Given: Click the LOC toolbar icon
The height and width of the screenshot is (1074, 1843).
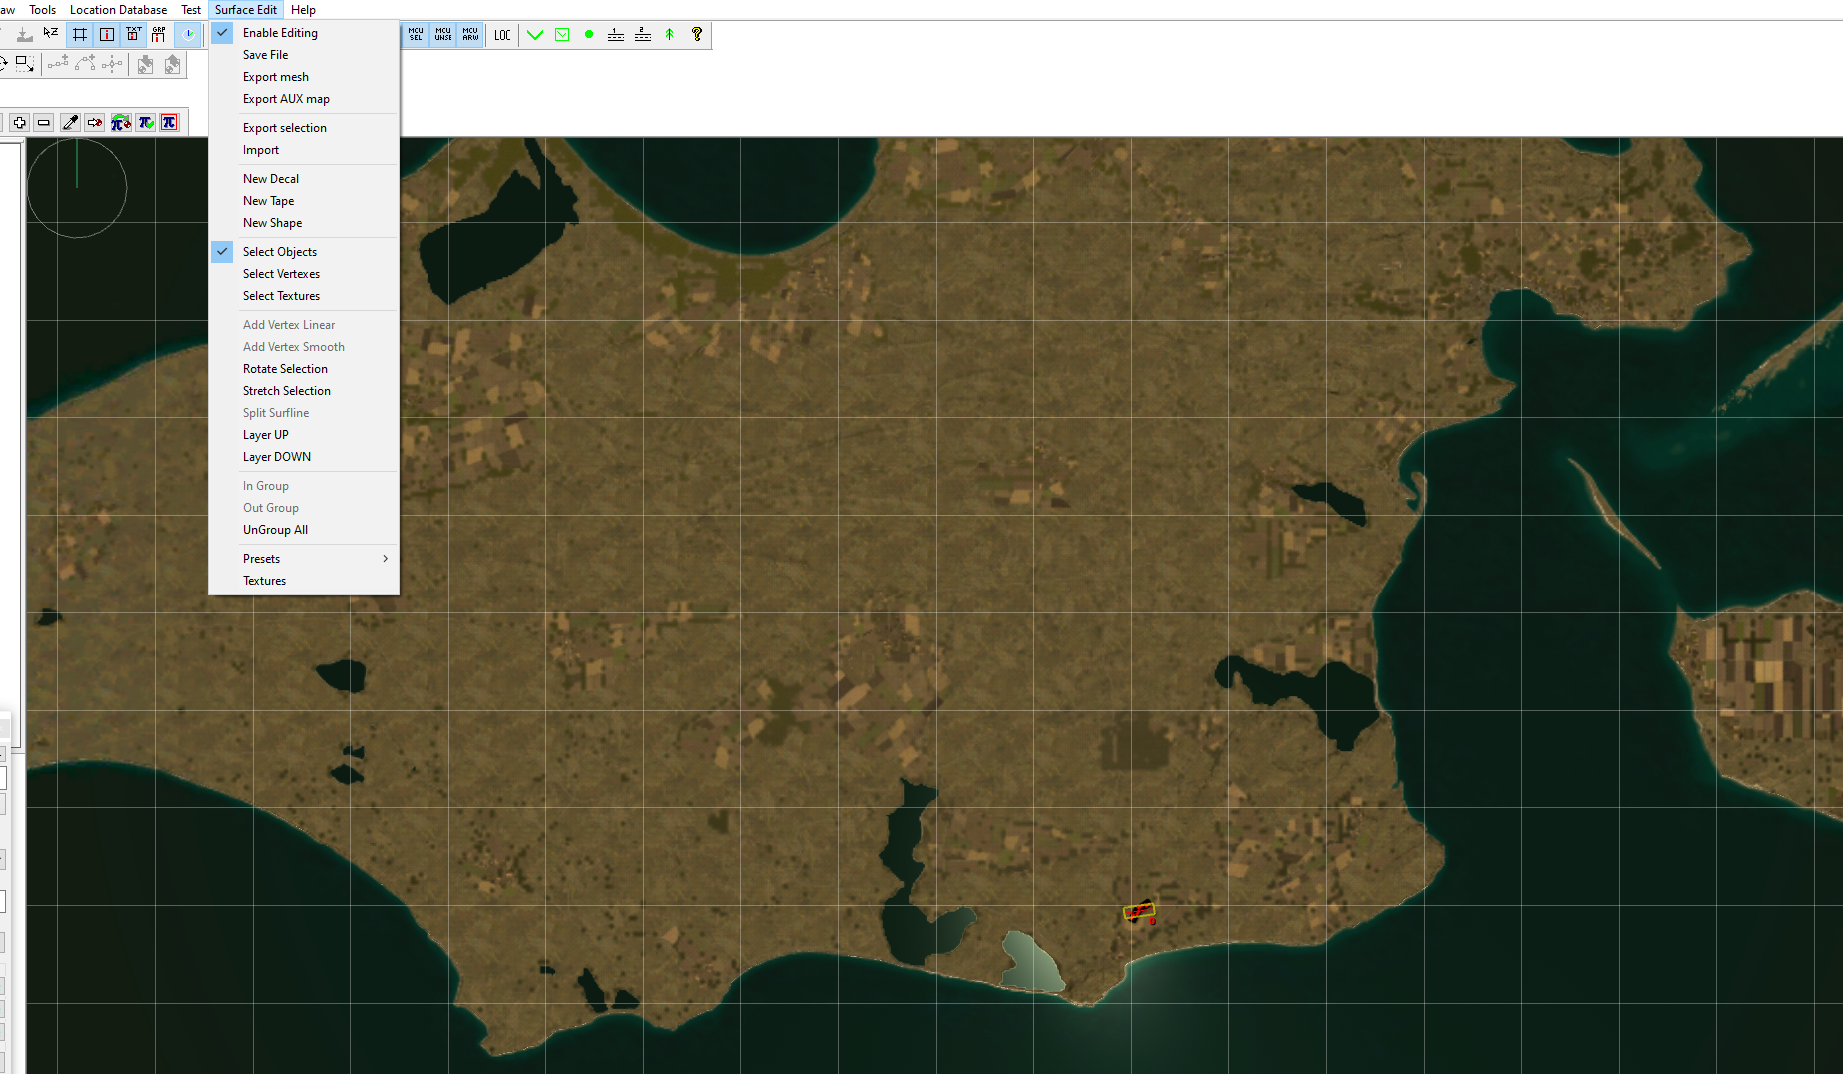Looking at the screenshot, I should click(501, 34).
